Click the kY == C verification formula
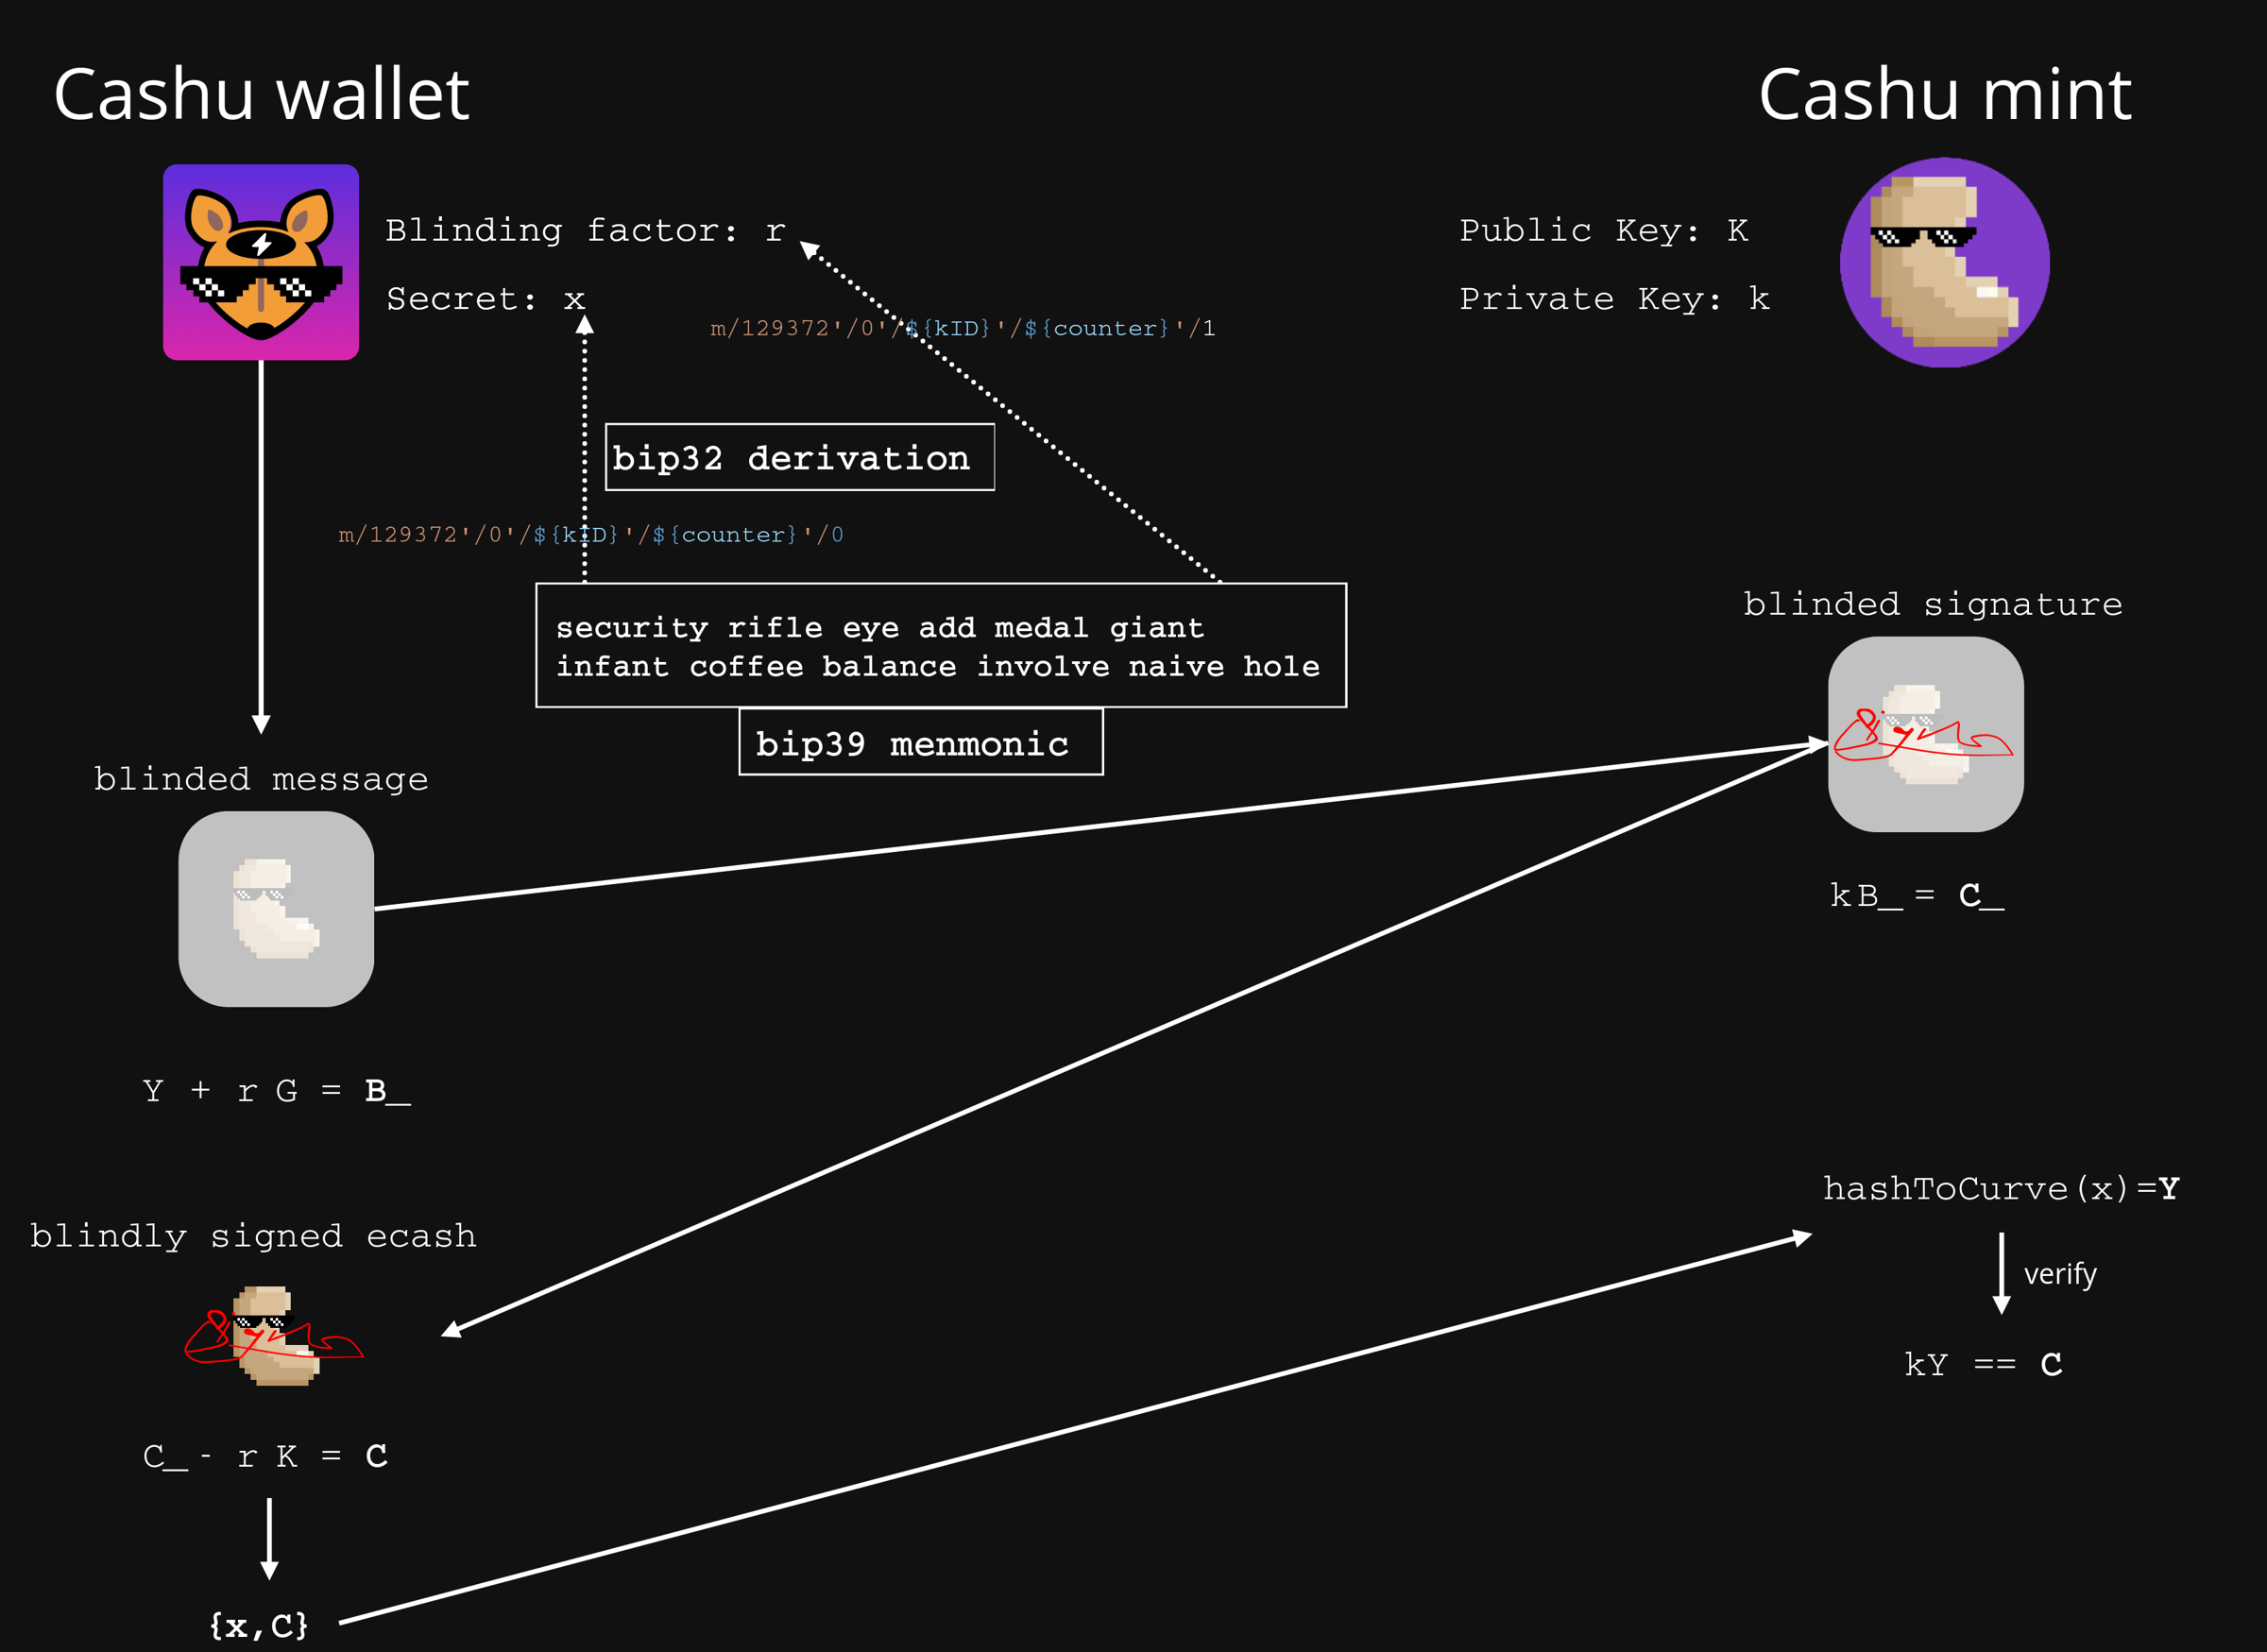 coord(1982,1365)
